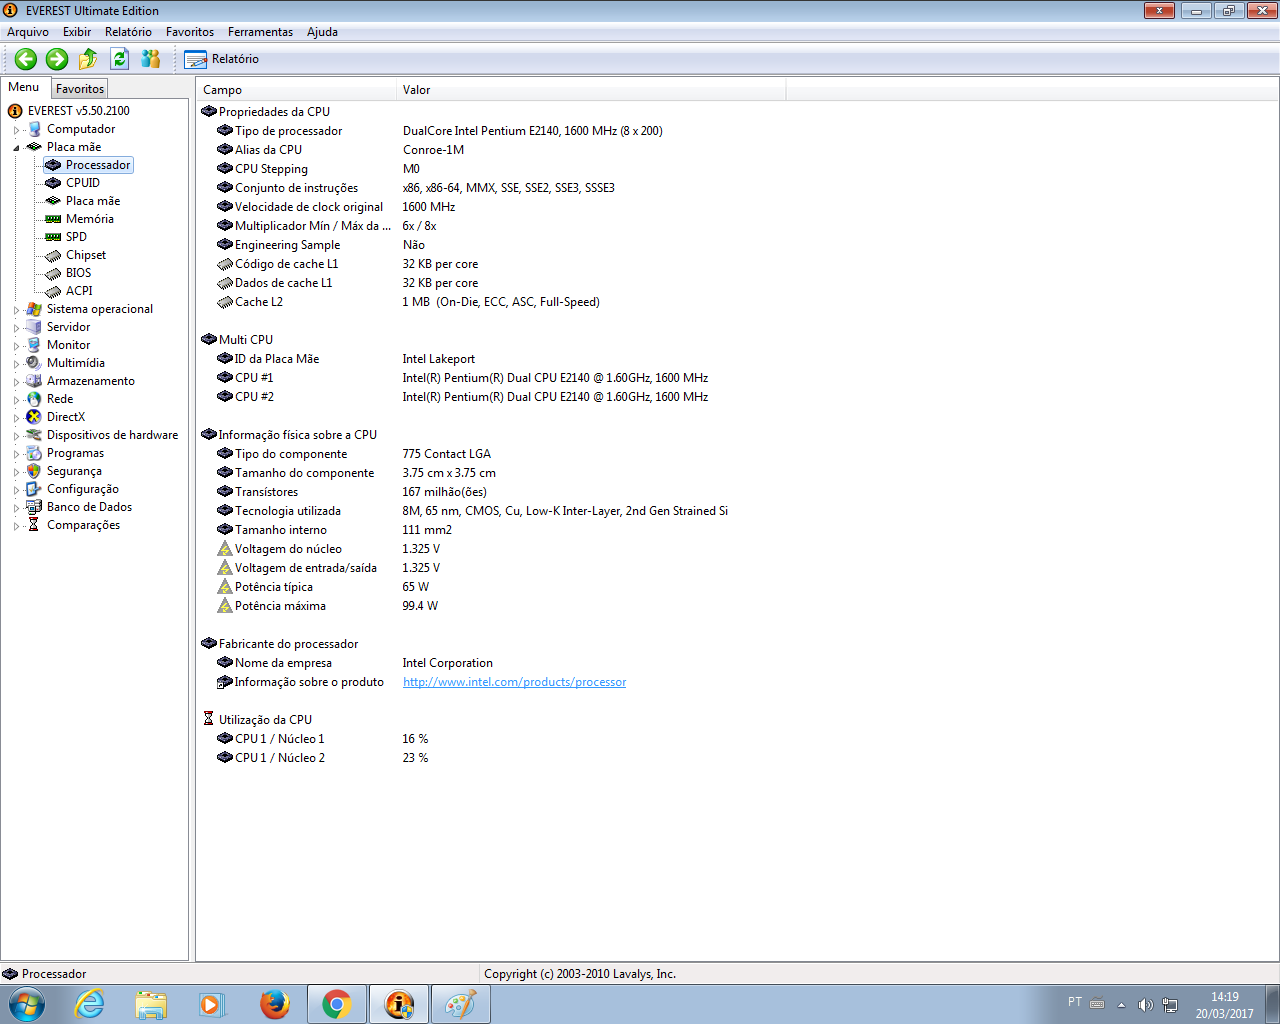Click the Utilização da CPU group header

pyautogui.click(x=257, y=720)
